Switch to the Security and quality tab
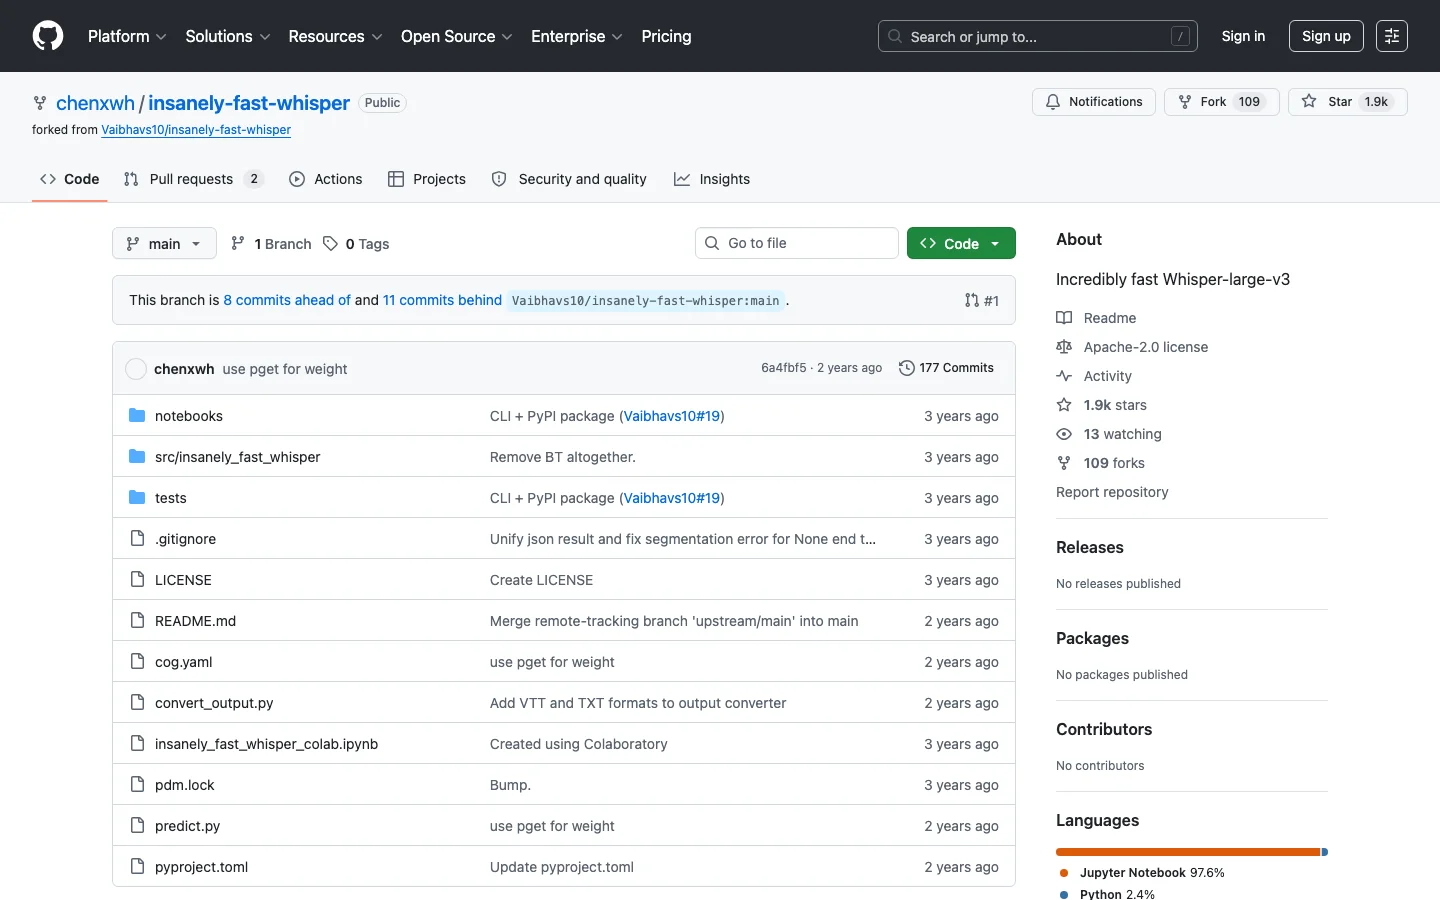The width and height of the screenshot is (1440, 900). [569, 179]
